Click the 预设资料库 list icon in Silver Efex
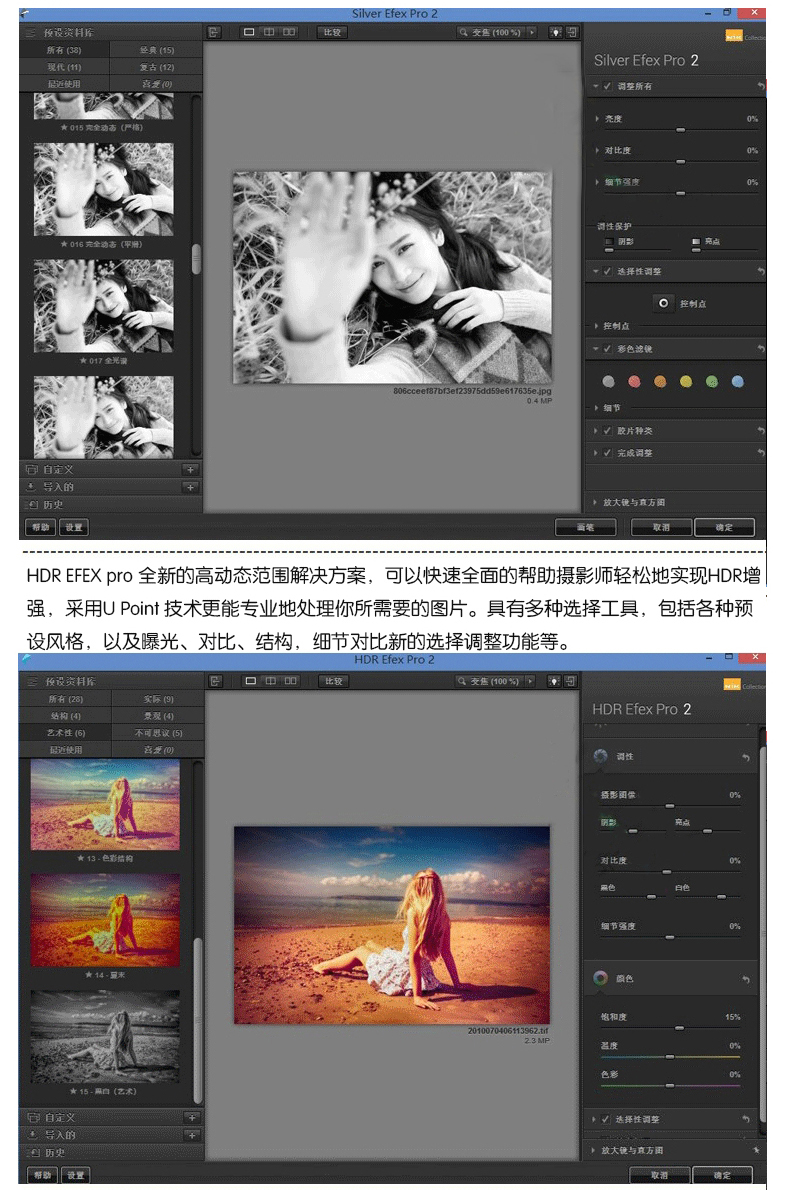The height and width of the screenshot is (1190, 790). [30, 33]
